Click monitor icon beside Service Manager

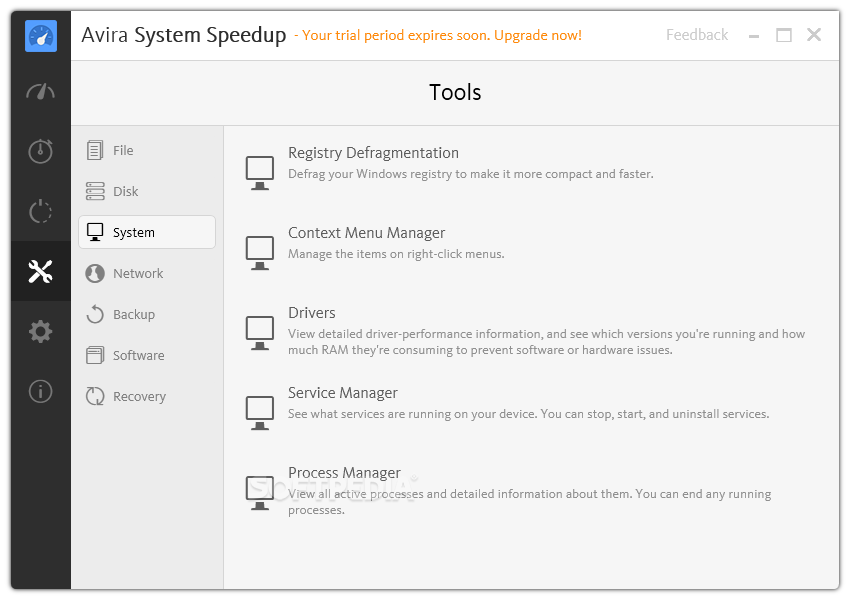pyautogui.click(x=260, y=413)
